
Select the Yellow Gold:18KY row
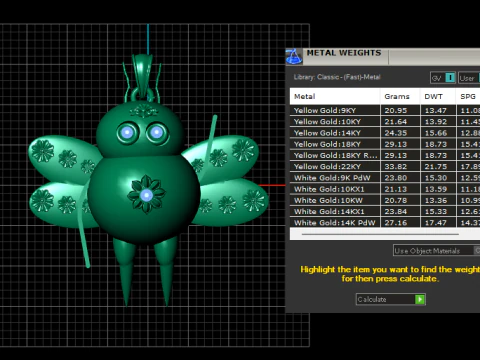point(385,144)
